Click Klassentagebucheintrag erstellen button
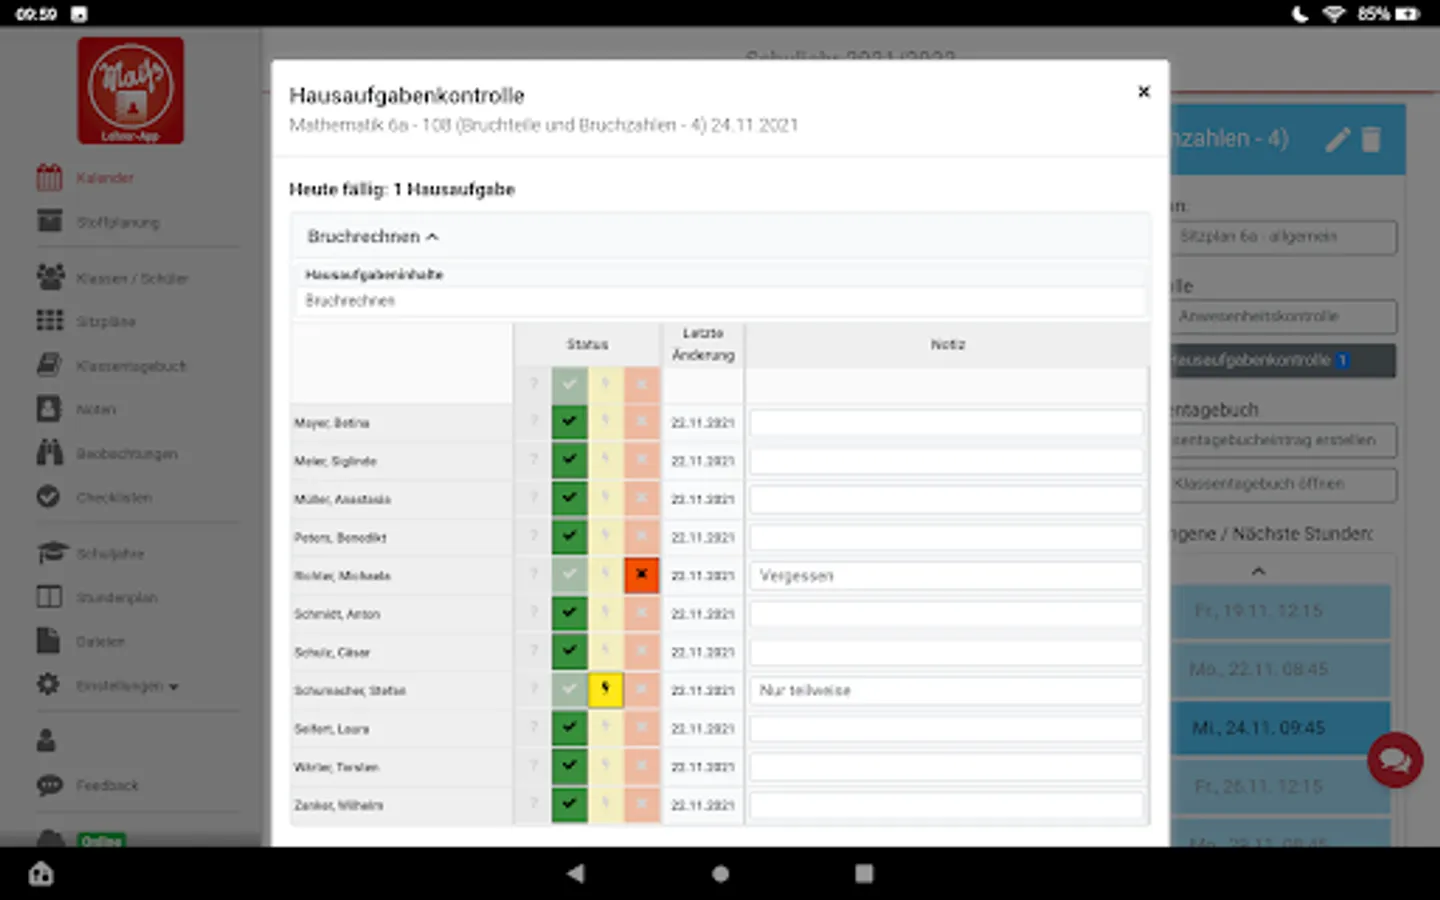 [1283, 441]
